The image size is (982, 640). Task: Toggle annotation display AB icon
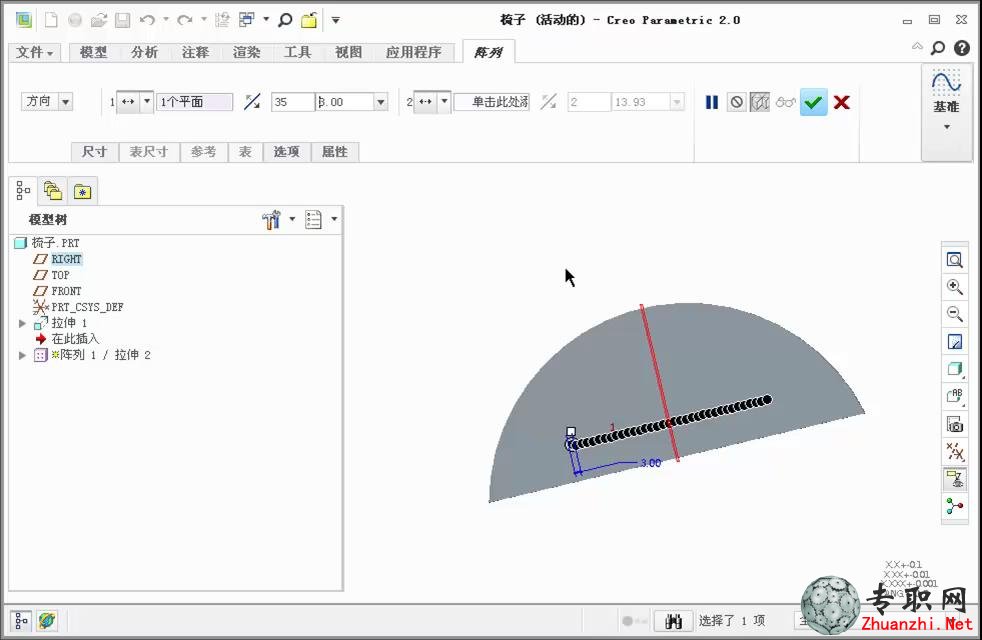pos(954,396)
